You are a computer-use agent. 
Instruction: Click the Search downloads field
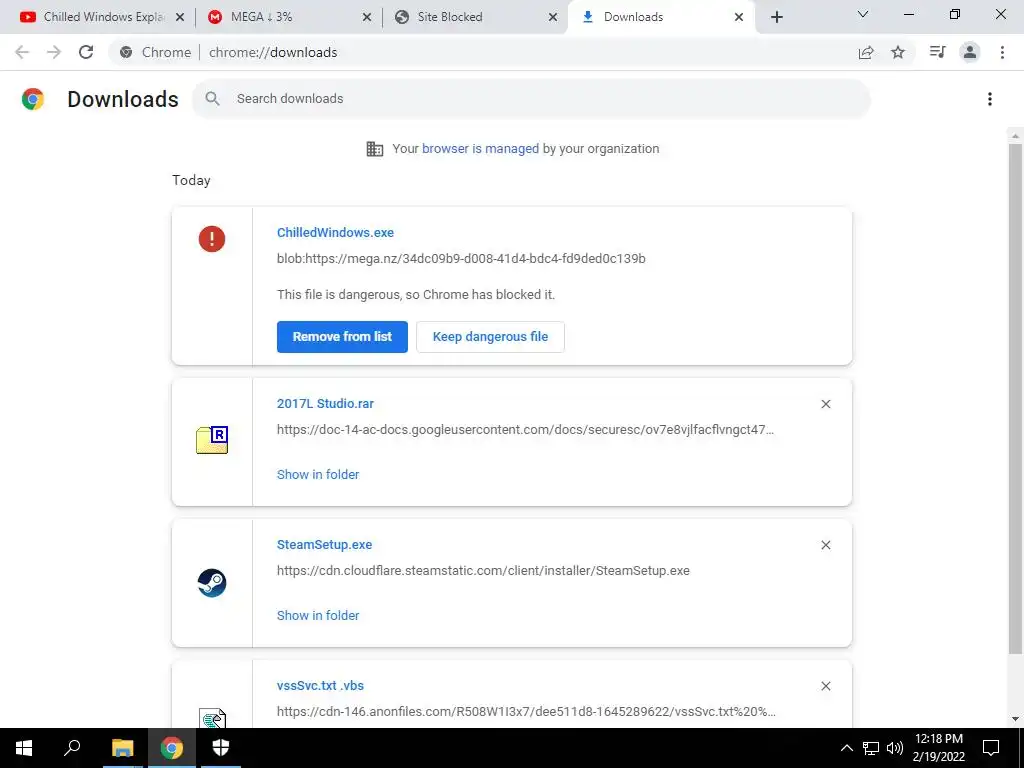pyautogui.click(x=531, y=99)
